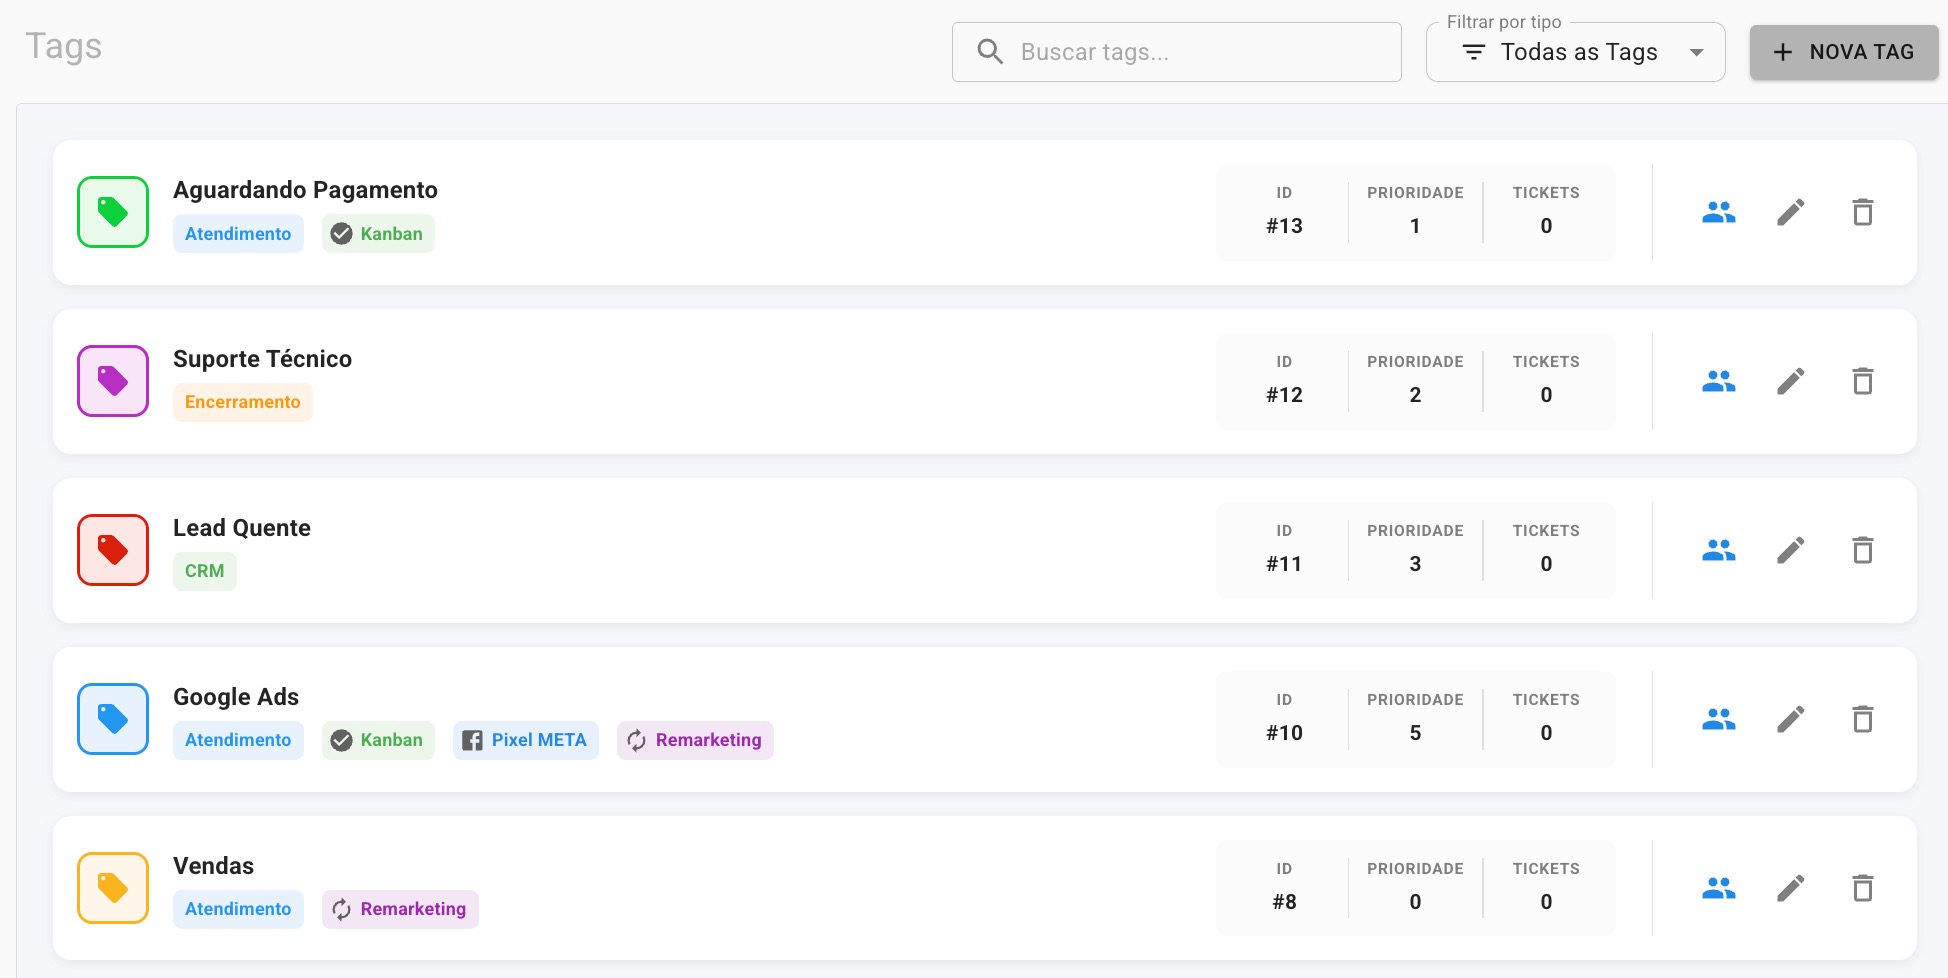Edit the Suporte Técnico tag

click(1790, 381)
